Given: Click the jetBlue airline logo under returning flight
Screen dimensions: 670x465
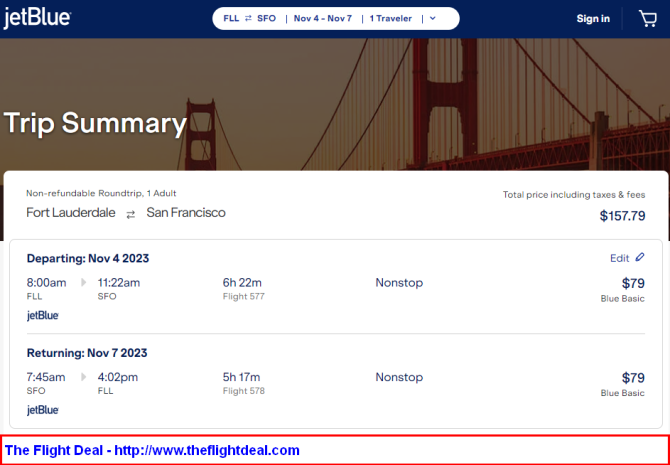Looking at the screenshot, I should tap(43, 410).
